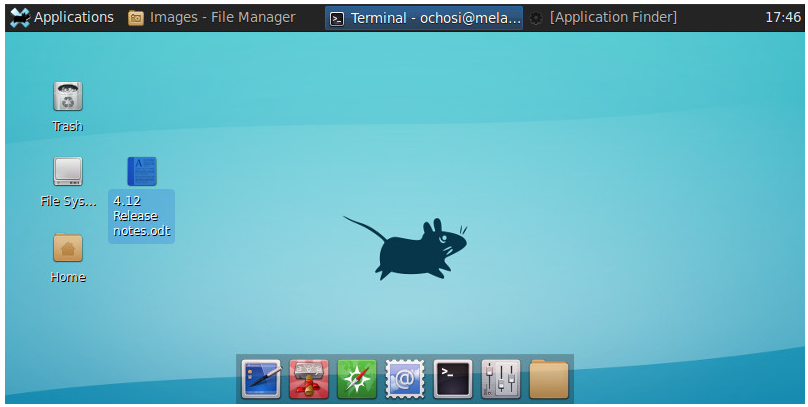Image resolution: width=808 pixels, height=407 pixels.
Task: Select the File System desktop icon
Action: click(x=68, y=172)
